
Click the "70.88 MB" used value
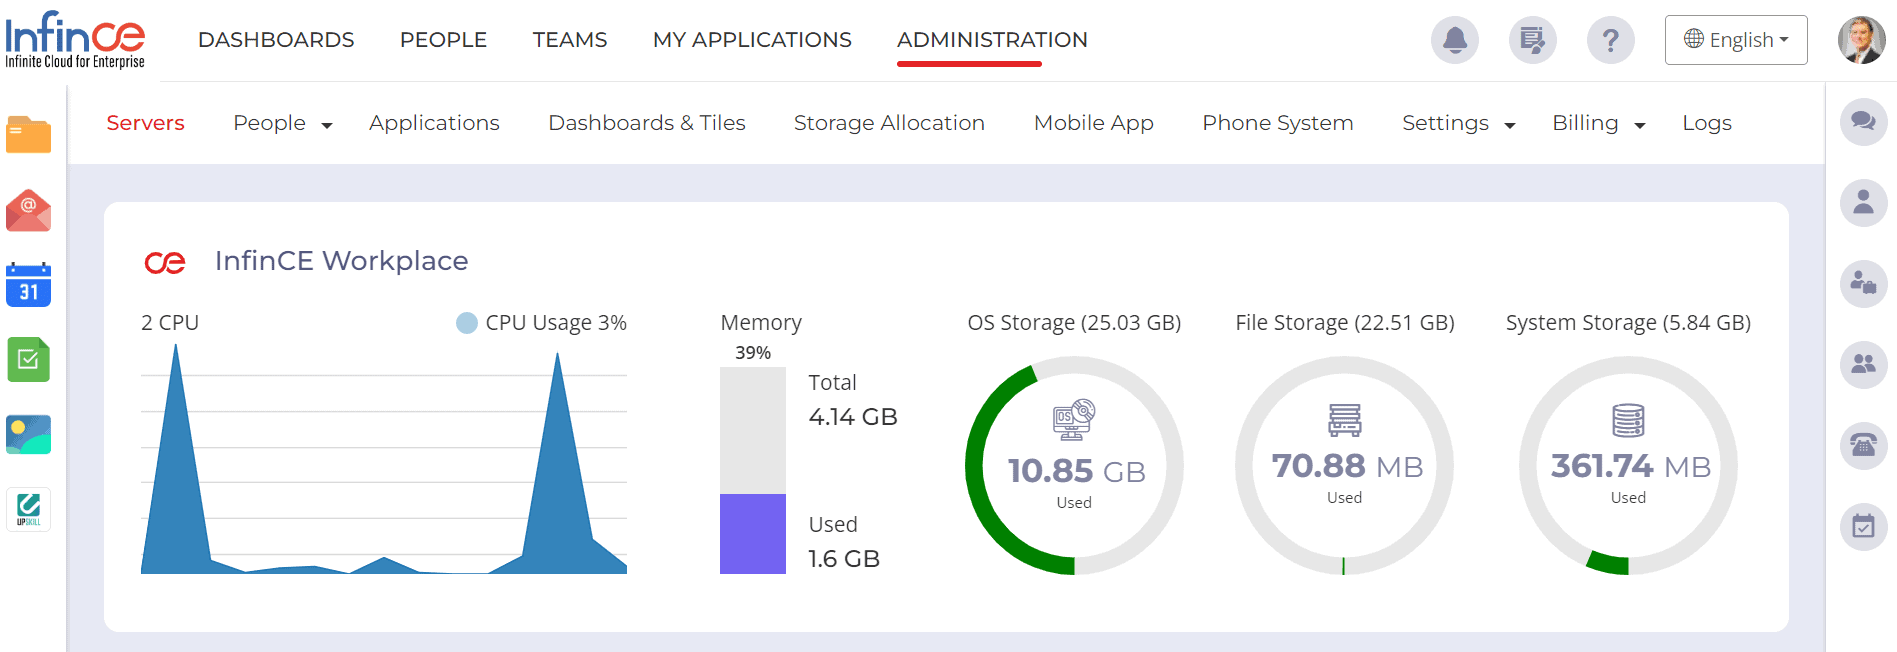coord(1347,466)
